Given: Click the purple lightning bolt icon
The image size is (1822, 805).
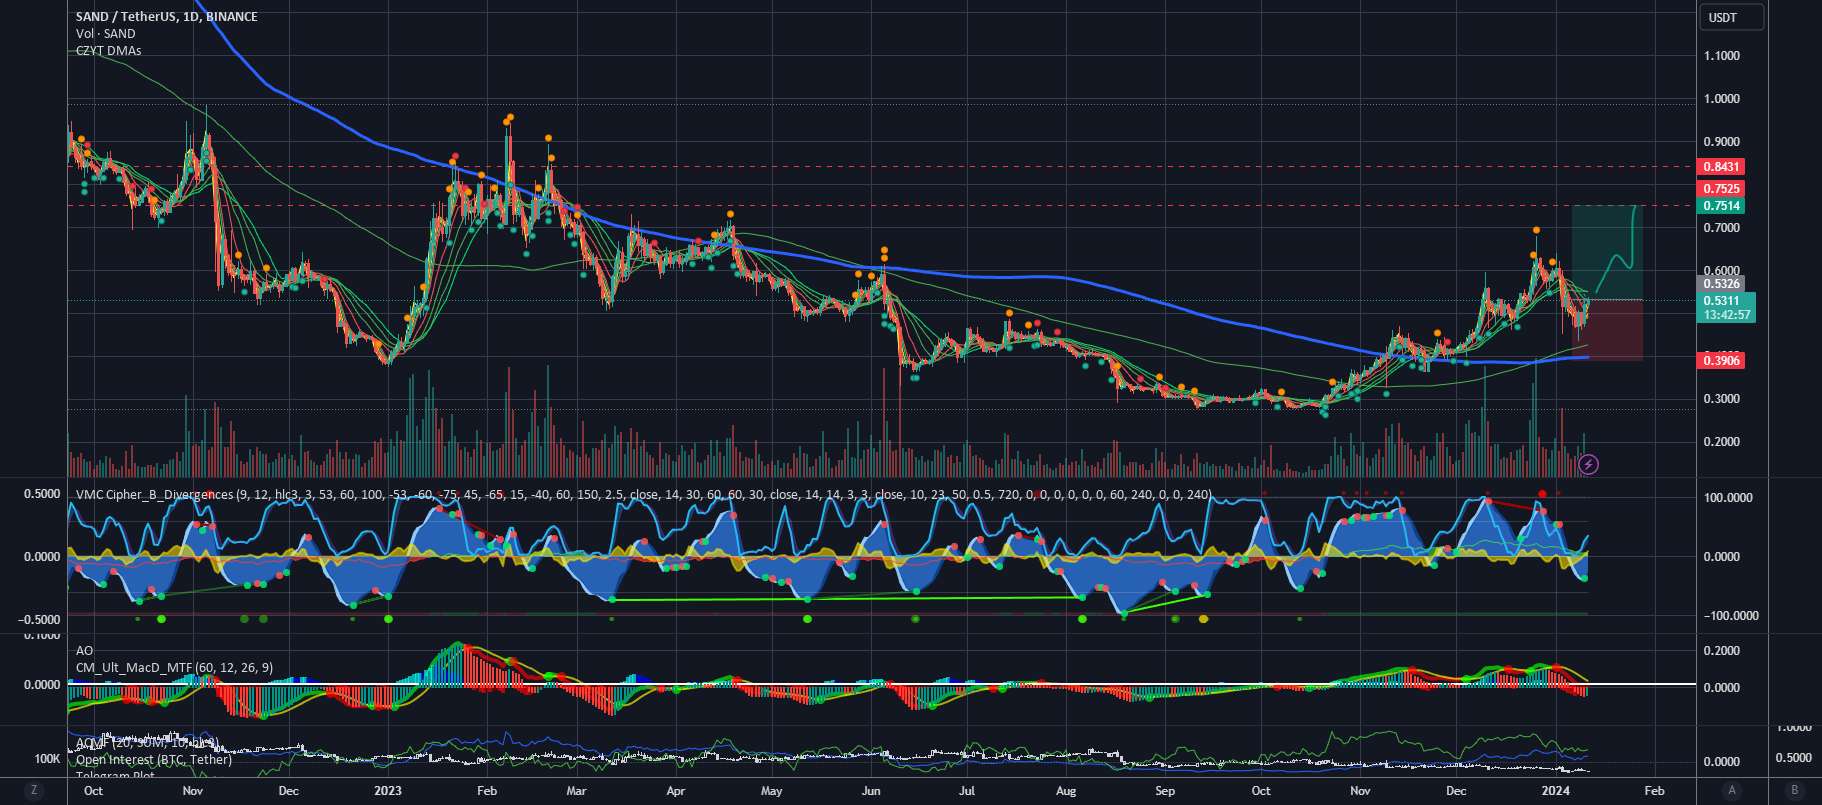Looking at the screenshot, I should click(x=1588, y=464).
